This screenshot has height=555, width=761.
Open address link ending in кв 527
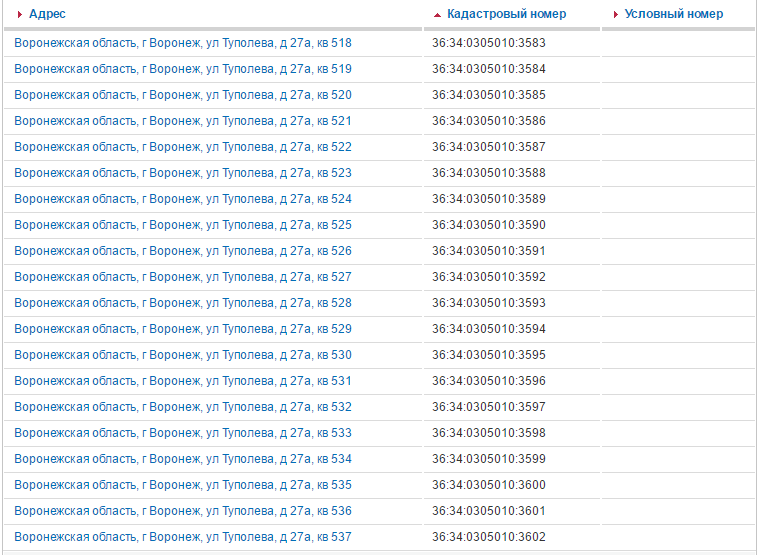tap(183, 277)
